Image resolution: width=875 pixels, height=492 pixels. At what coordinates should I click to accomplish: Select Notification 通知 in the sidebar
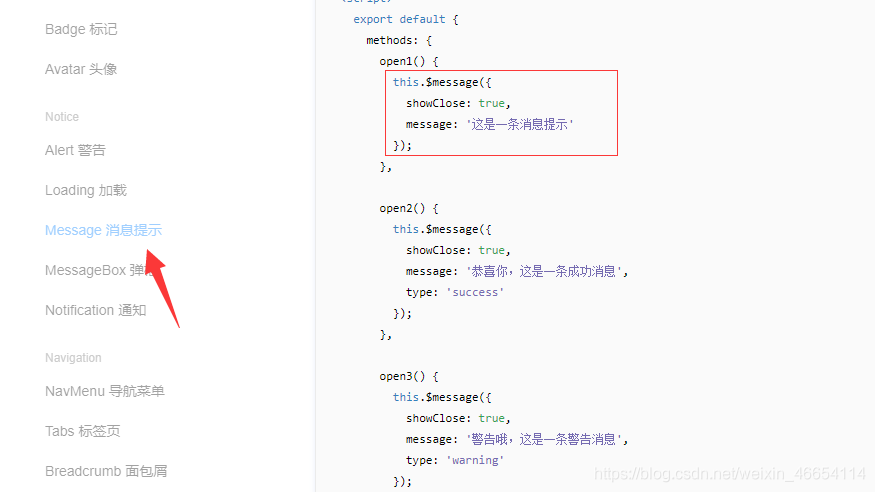95,310
